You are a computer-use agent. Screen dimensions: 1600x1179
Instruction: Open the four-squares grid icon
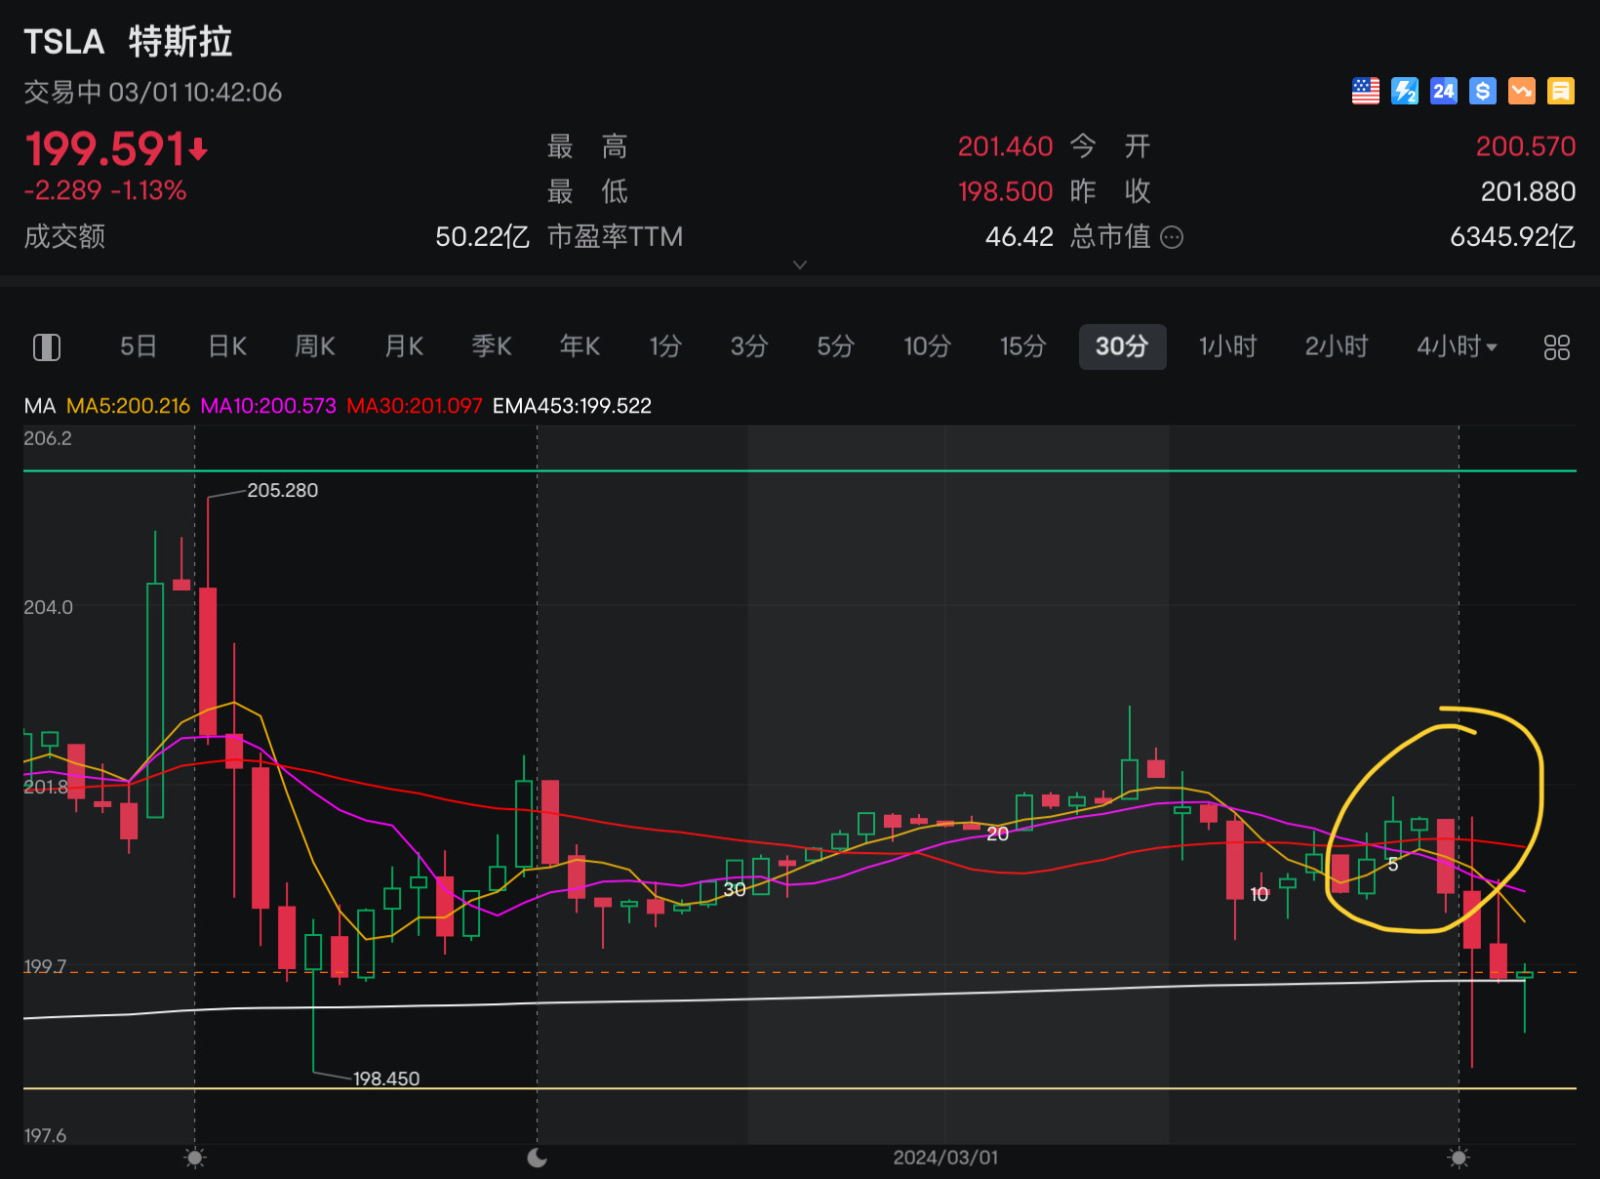coord(1556,347)
